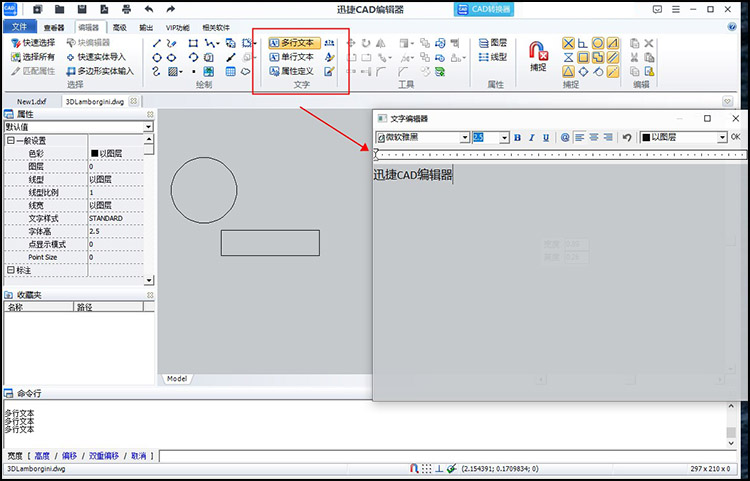
Task: Select the line drawing tool
Action: [x=157, y=43]
